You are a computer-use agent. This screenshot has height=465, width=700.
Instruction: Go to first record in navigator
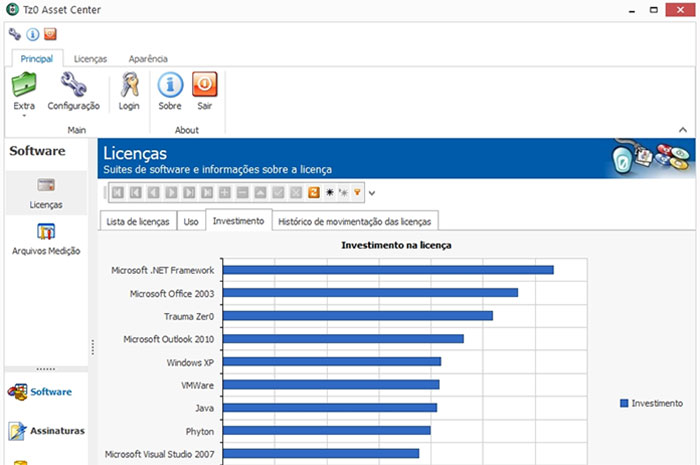pos(117,193)
